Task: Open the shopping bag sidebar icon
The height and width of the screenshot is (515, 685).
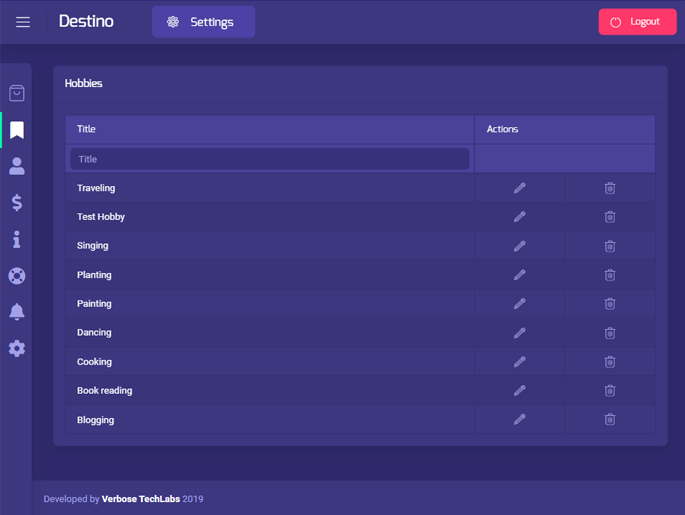Action: 17,93
